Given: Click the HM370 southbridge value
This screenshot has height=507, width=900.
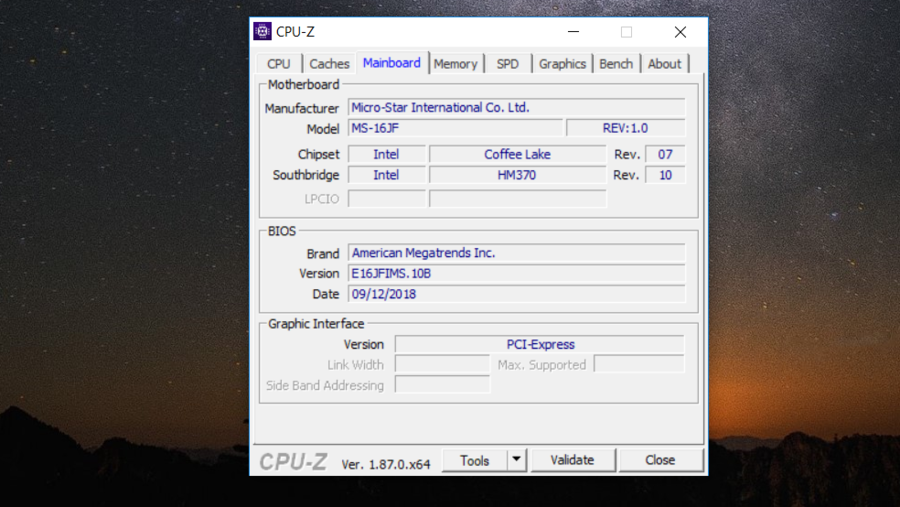Looking at the screenshot, I should pos(517,175).
